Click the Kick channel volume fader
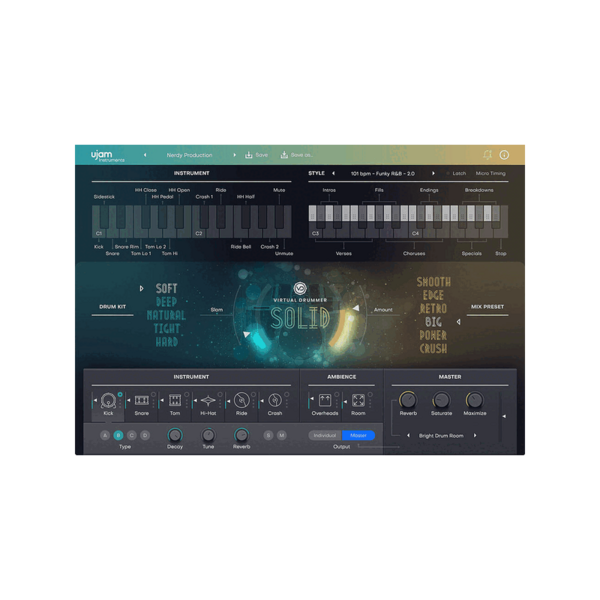 coord(94,401)
